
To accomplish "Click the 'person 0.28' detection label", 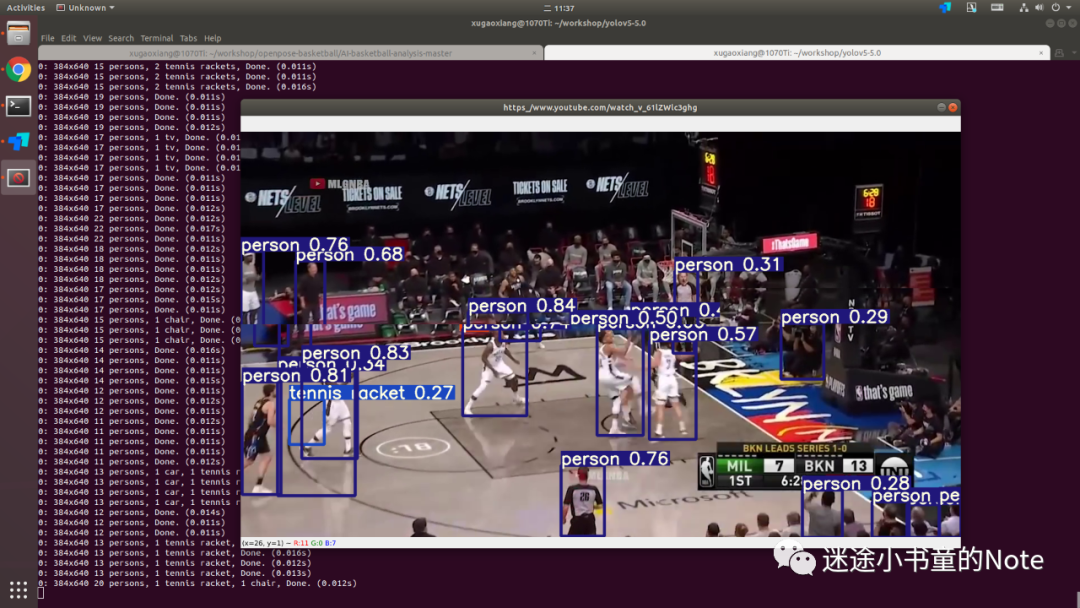I will click(x=856, y=483).
